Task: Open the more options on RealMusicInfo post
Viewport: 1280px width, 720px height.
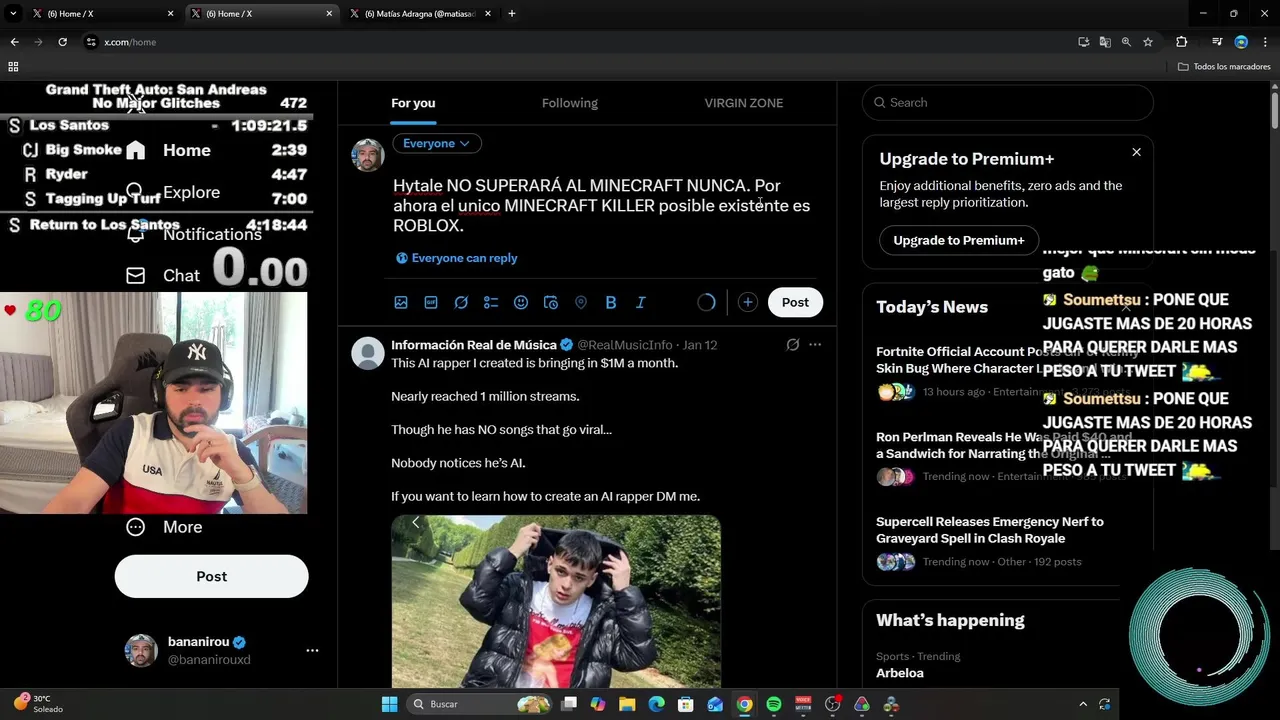Action: pos(815,345)
